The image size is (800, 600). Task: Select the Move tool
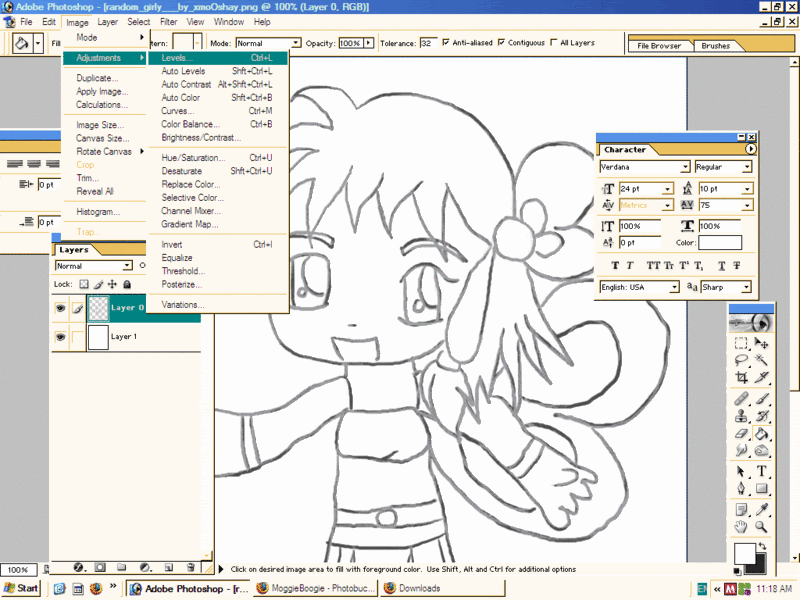[761, 343]
